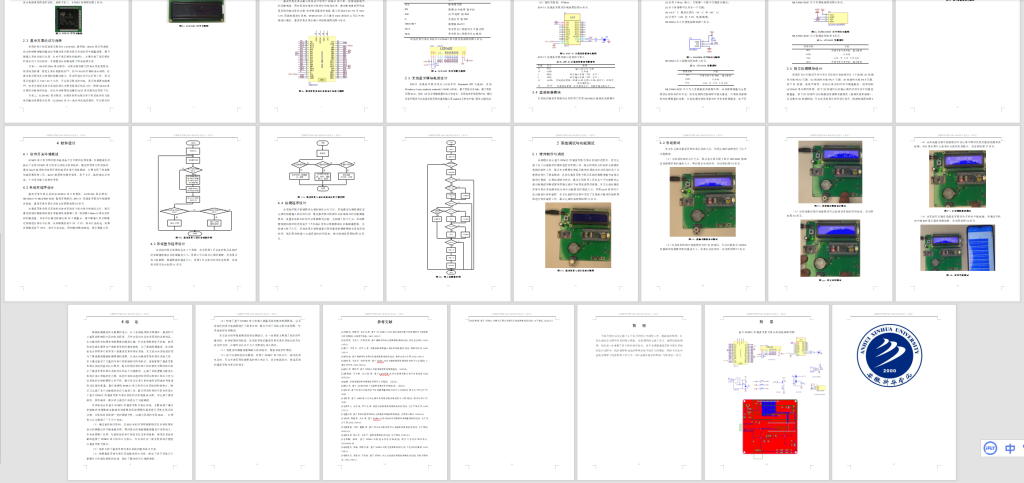
Task: Click the 6 结论 heading
Action: point(130,322)
